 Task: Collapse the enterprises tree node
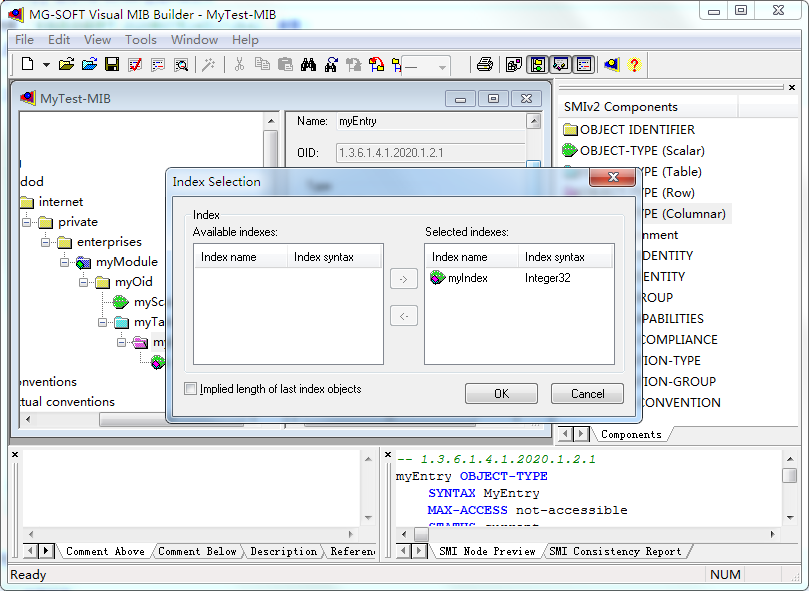click(x=46, y=242)
